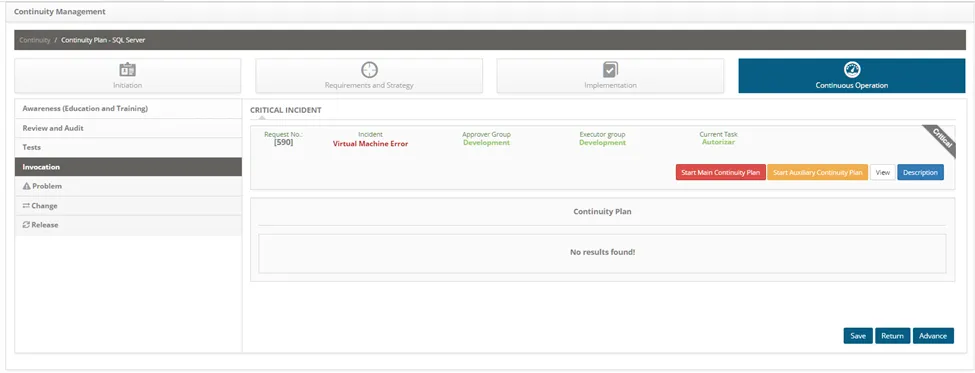Screen dimensions: 975x373
Task: Select the Implementation checkmark icon
Action: 611,70
